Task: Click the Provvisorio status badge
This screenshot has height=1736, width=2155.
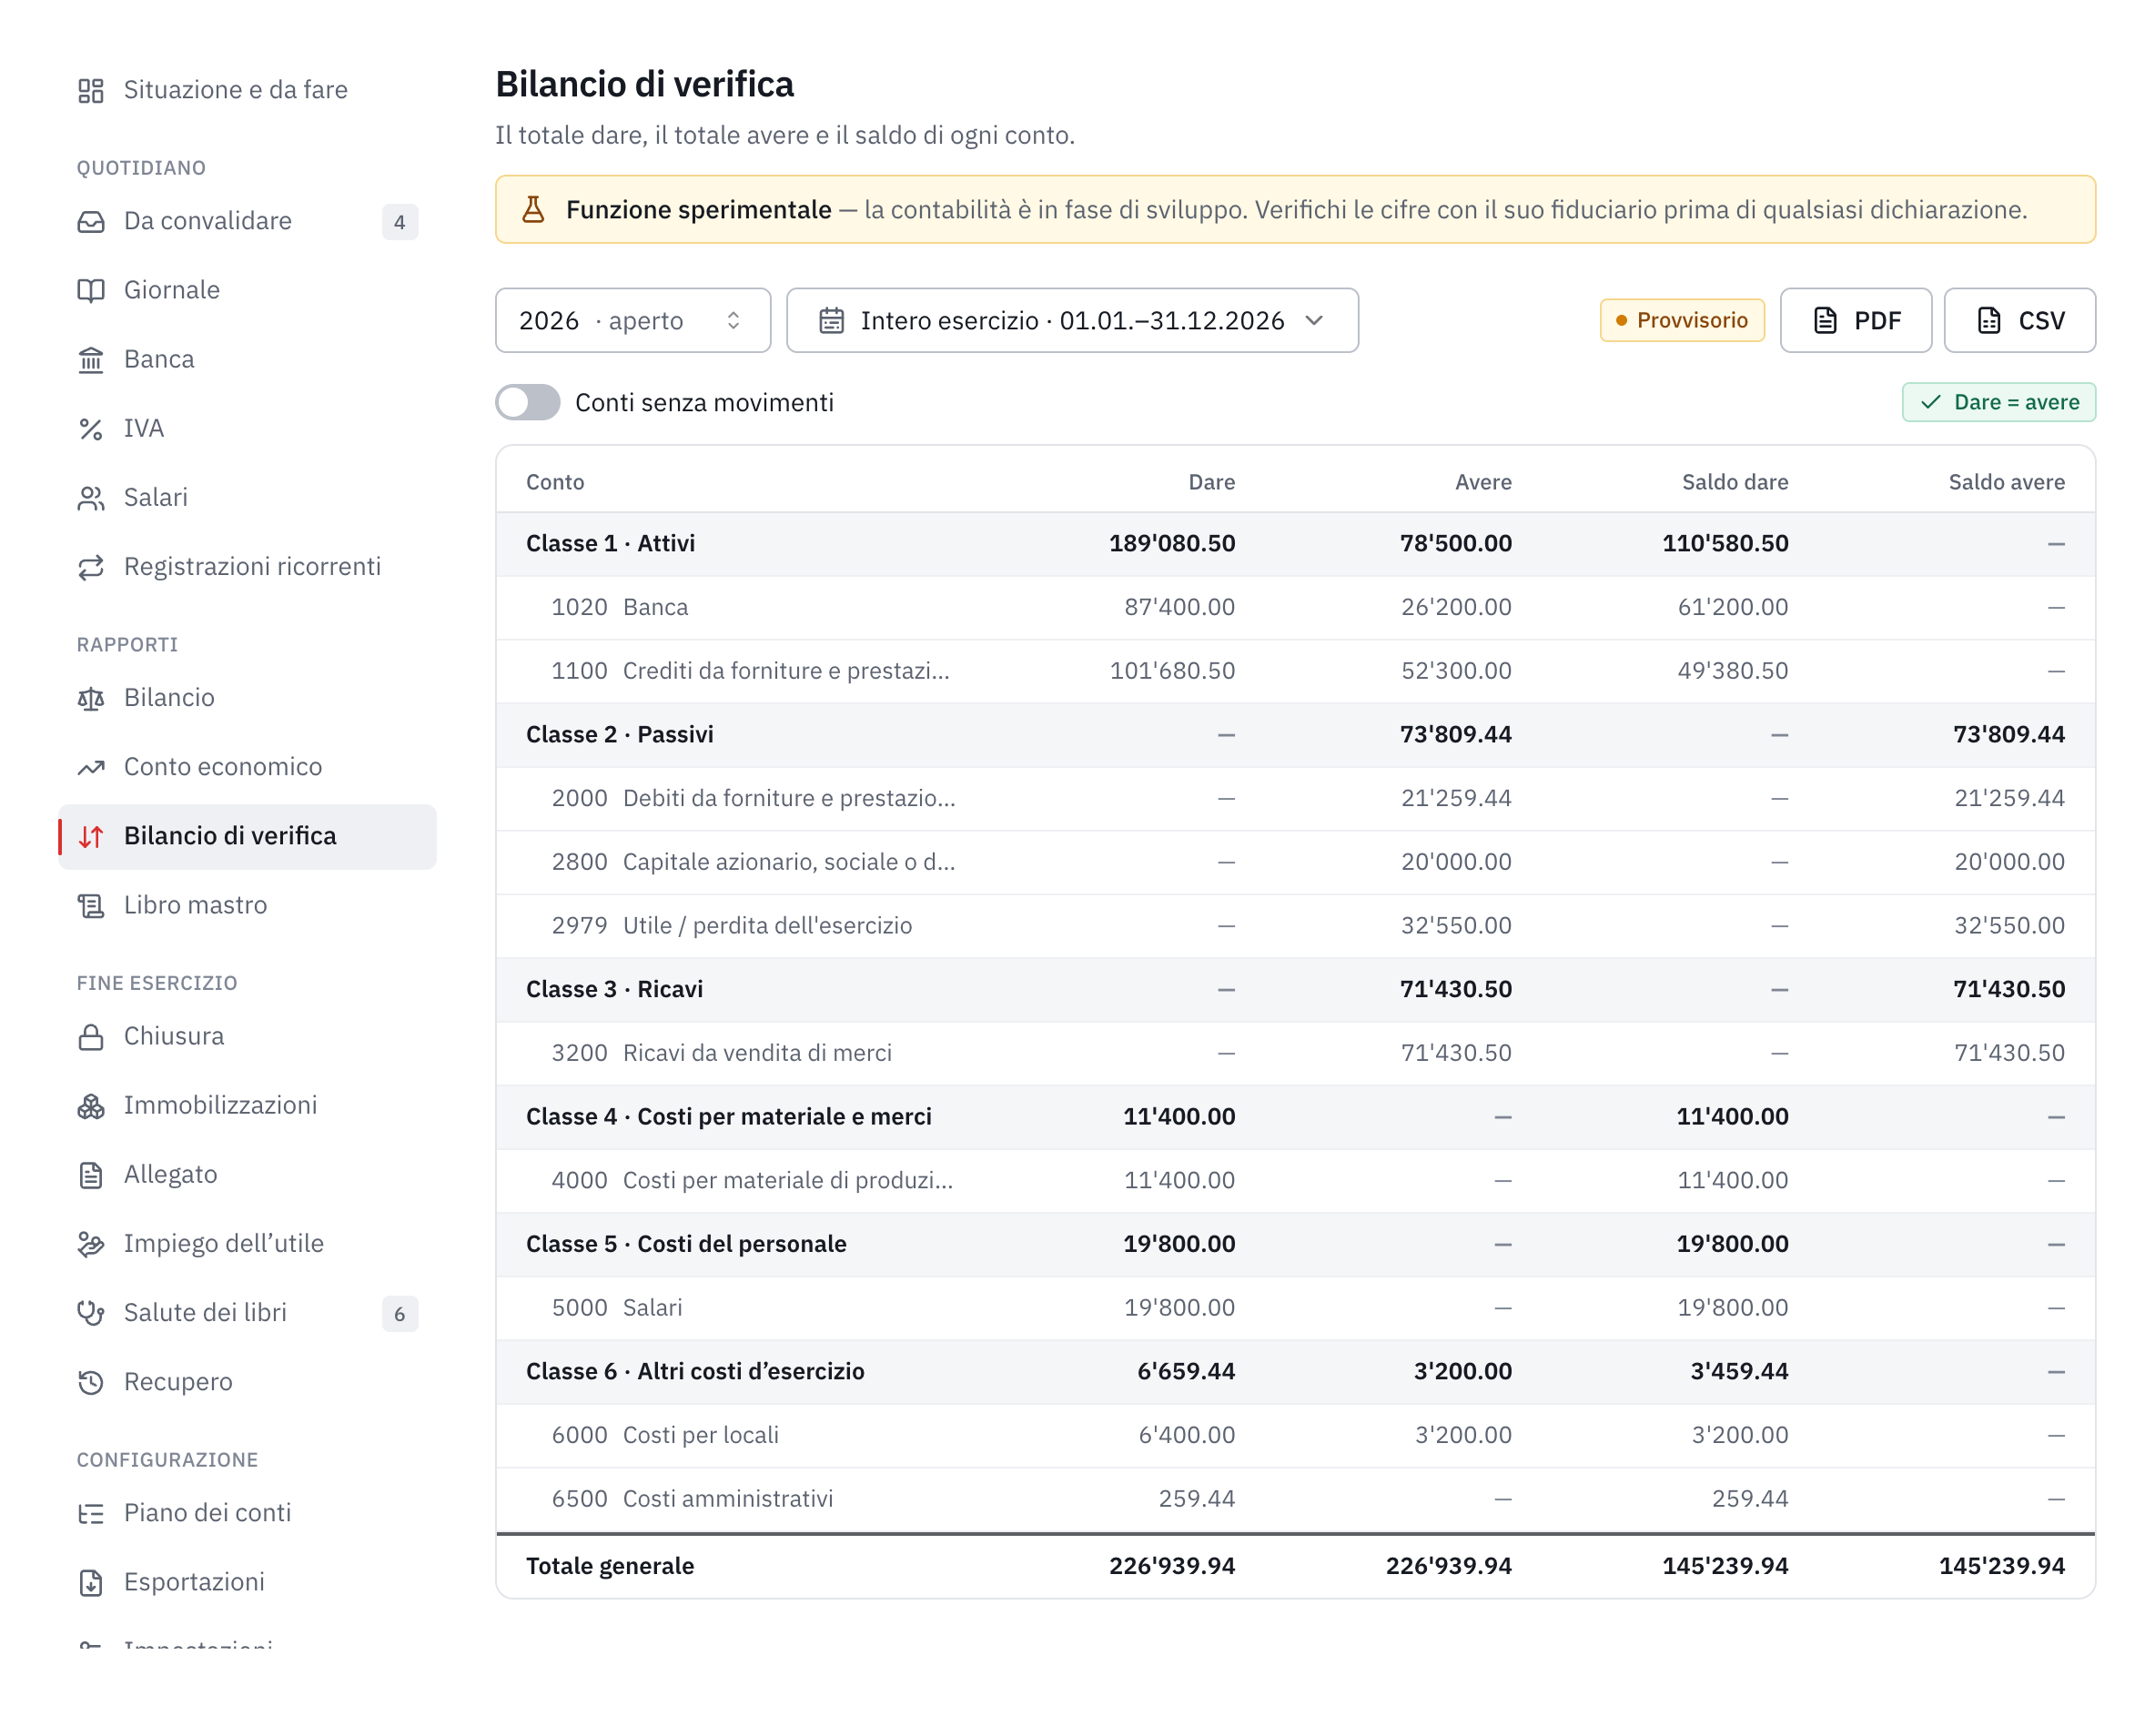Action: pos(1682,320)
